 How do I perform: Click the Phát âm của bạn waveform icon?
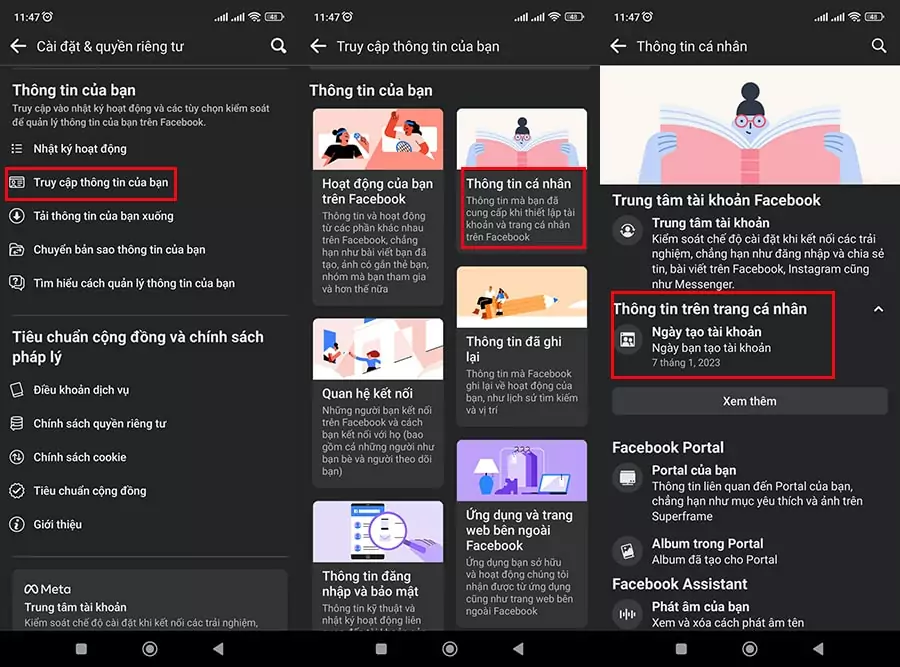pyautogui.click(x=627, y=614)
